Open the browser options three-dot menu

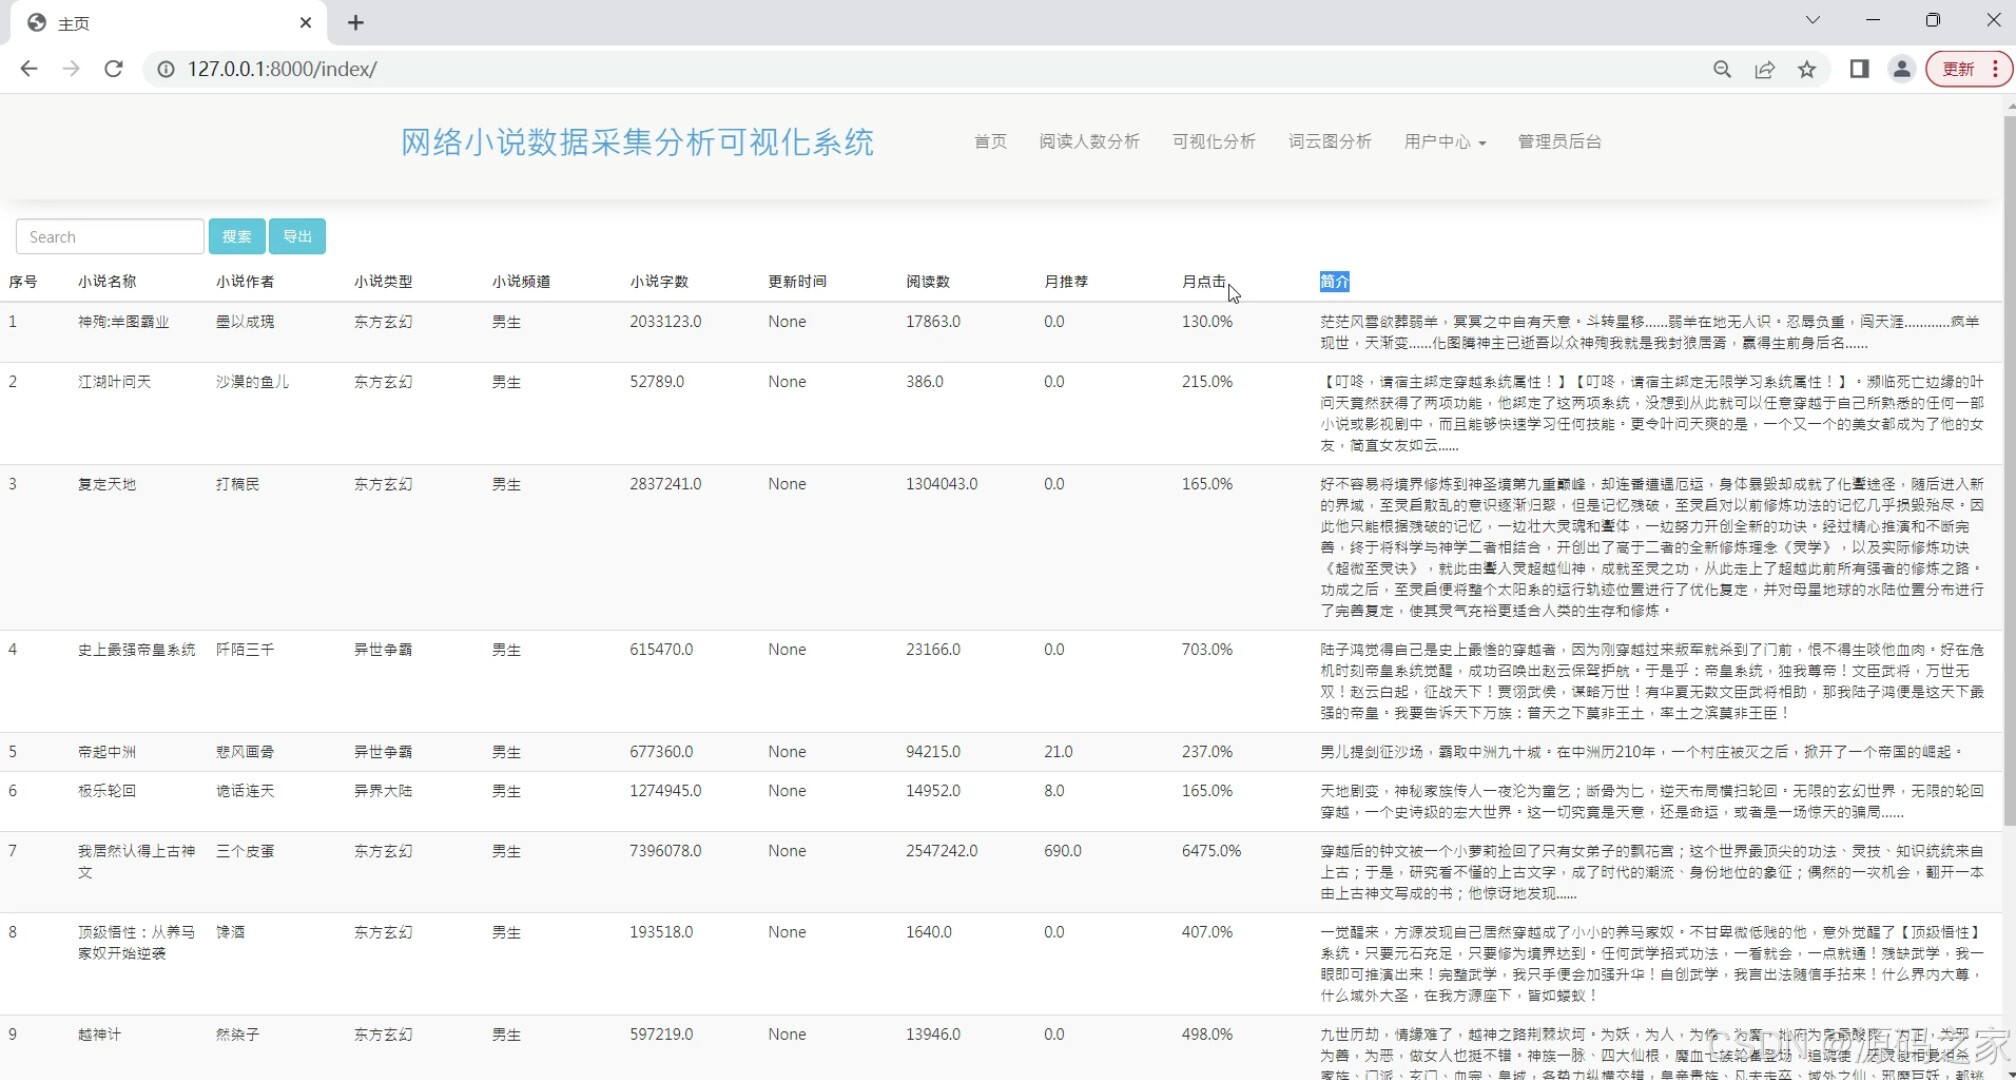(1997, 69)
